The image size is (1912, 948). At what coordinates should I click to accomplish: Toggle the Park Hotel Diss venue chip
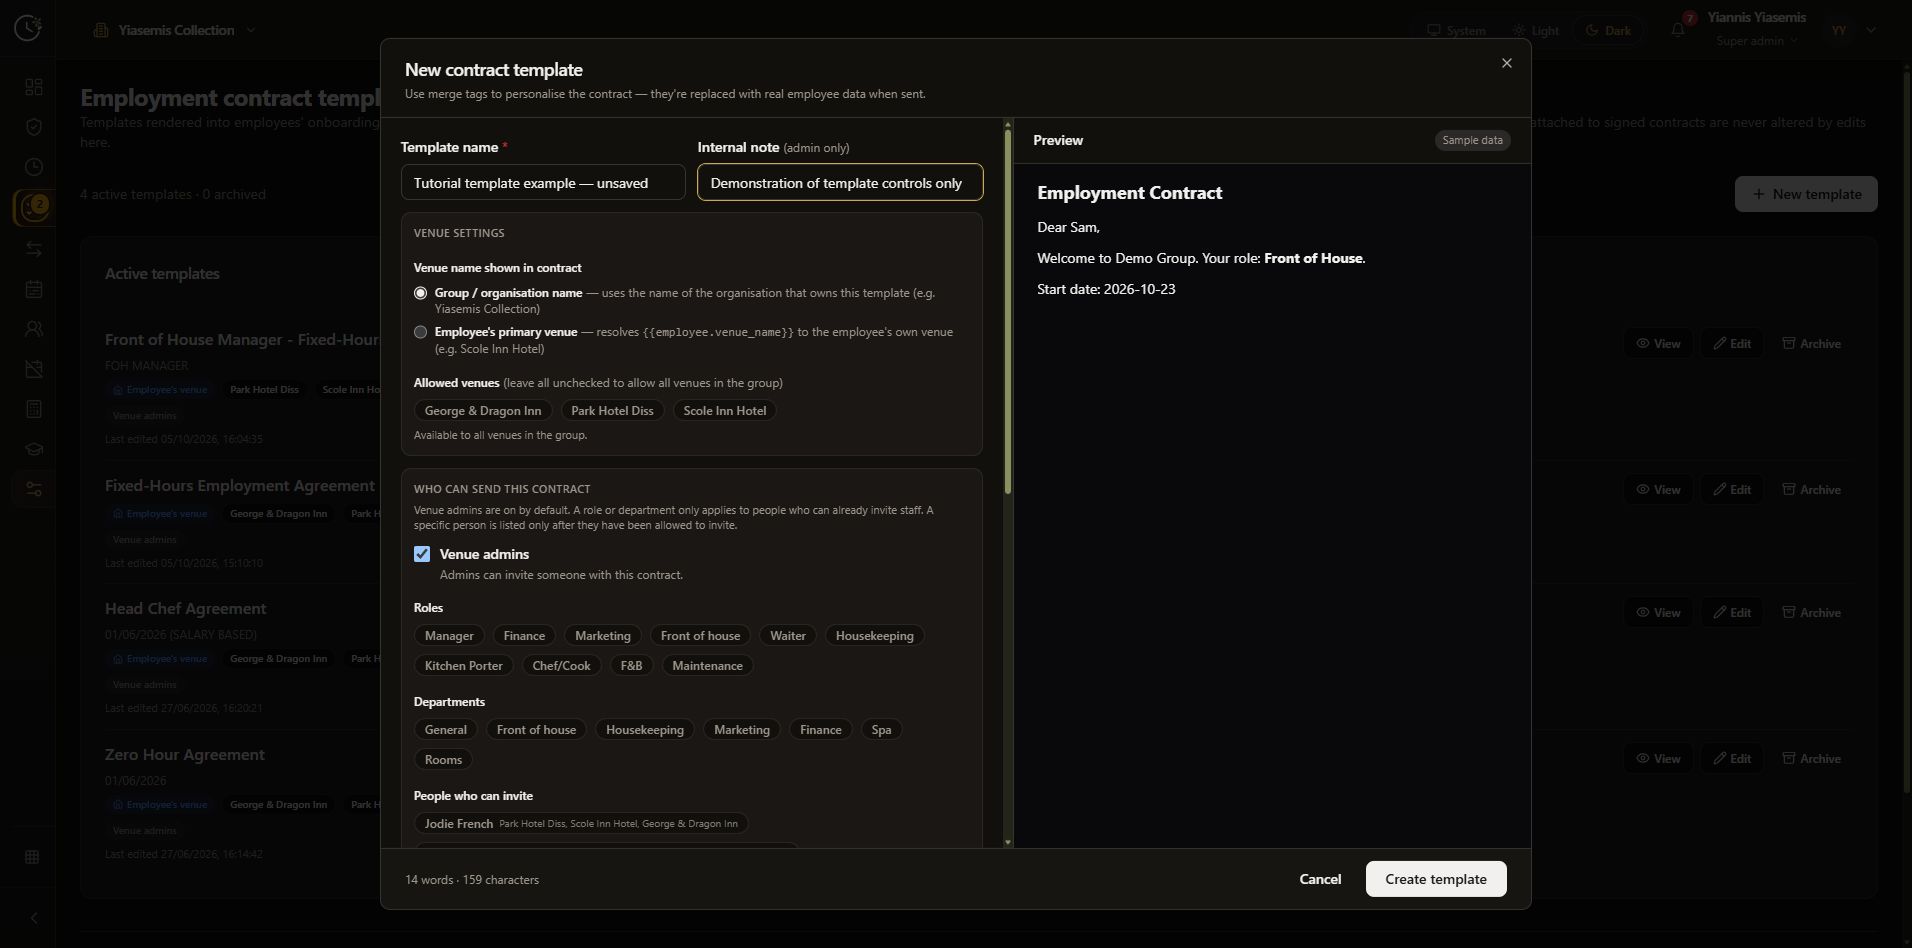click(x=612, y=411)
